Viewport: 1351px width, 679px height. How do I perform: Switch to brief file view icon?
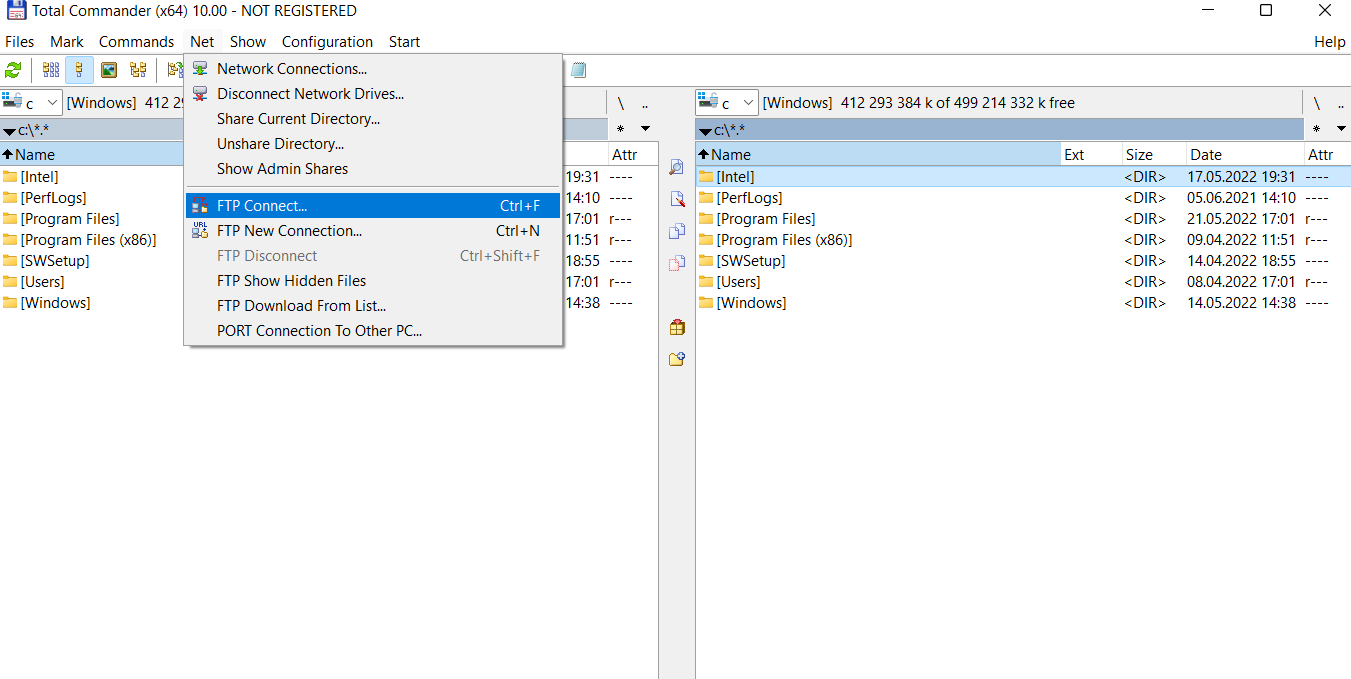[x=50, y=70]
